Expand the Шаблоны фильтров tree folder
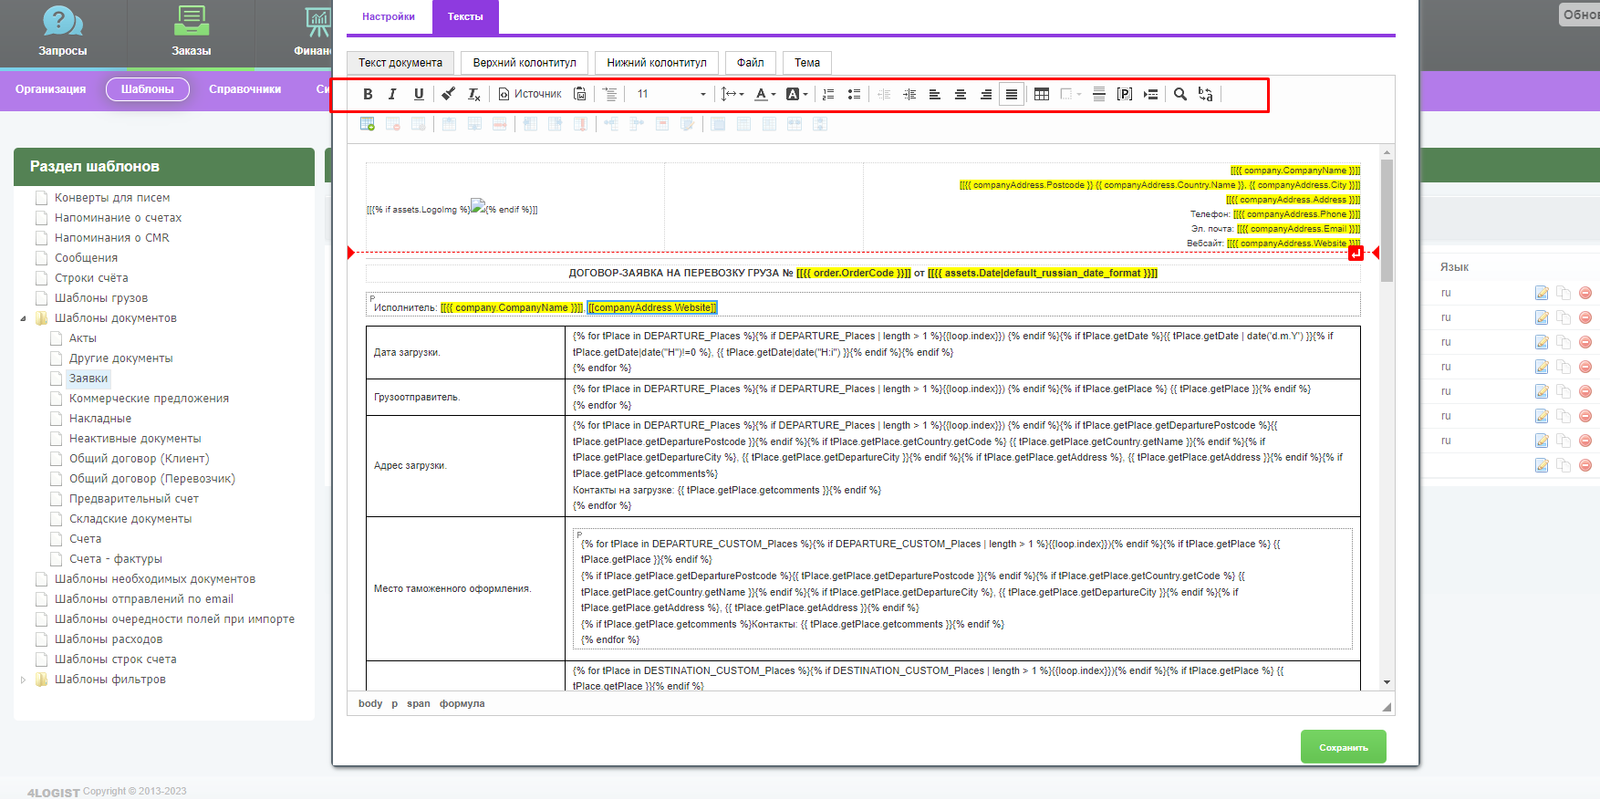 pos(23,680)
